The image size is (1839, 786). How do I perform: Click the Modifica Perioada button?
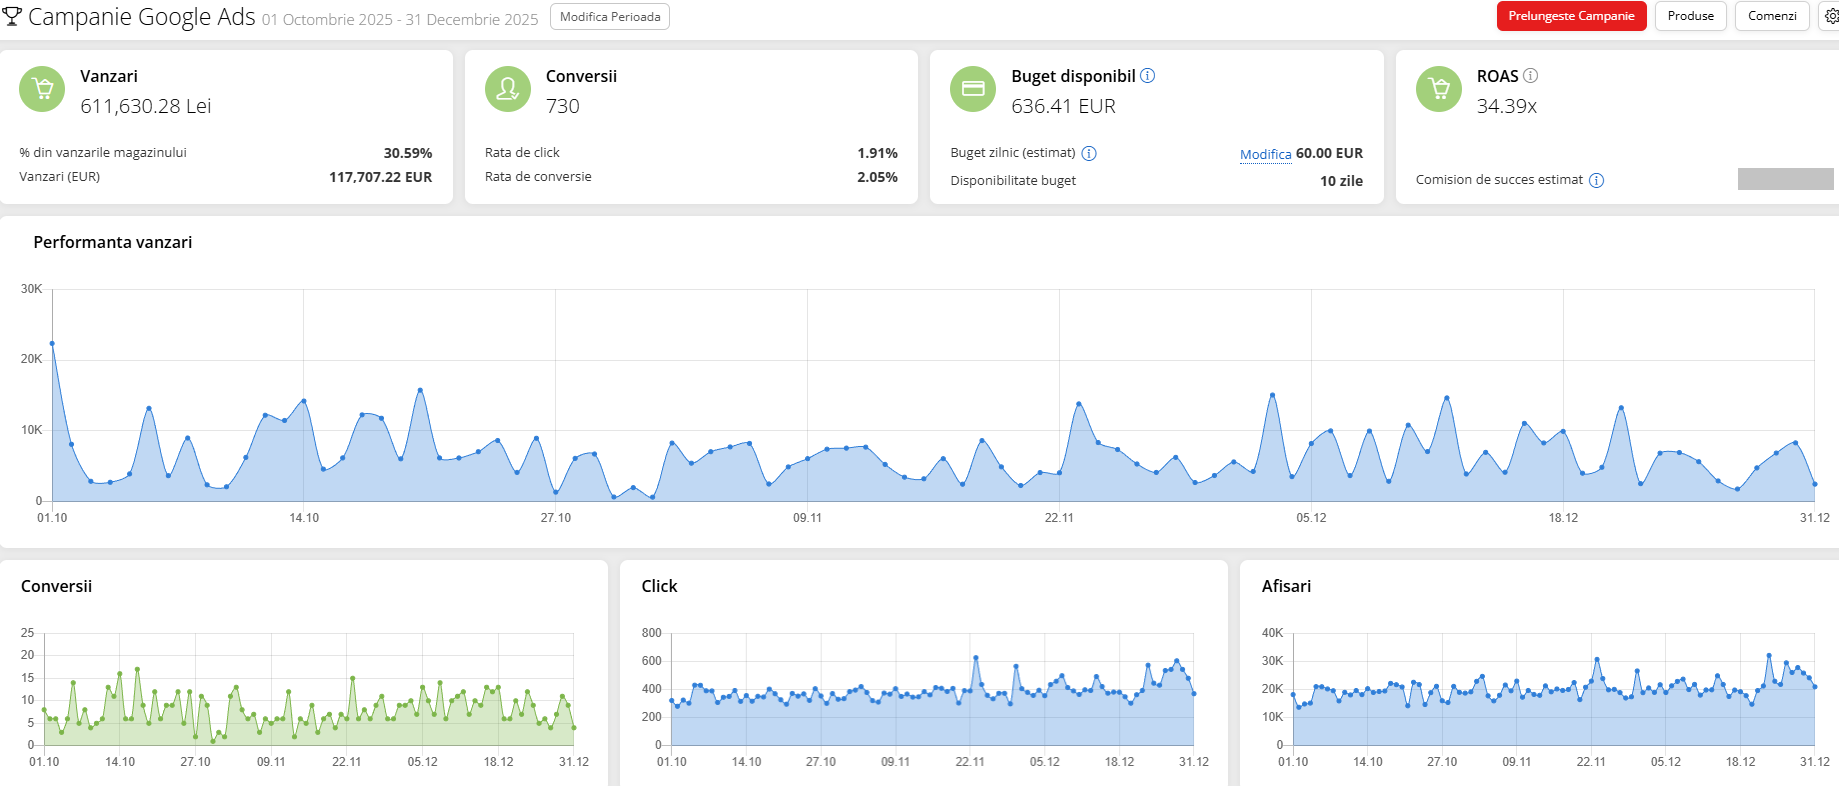pos(610,17)
